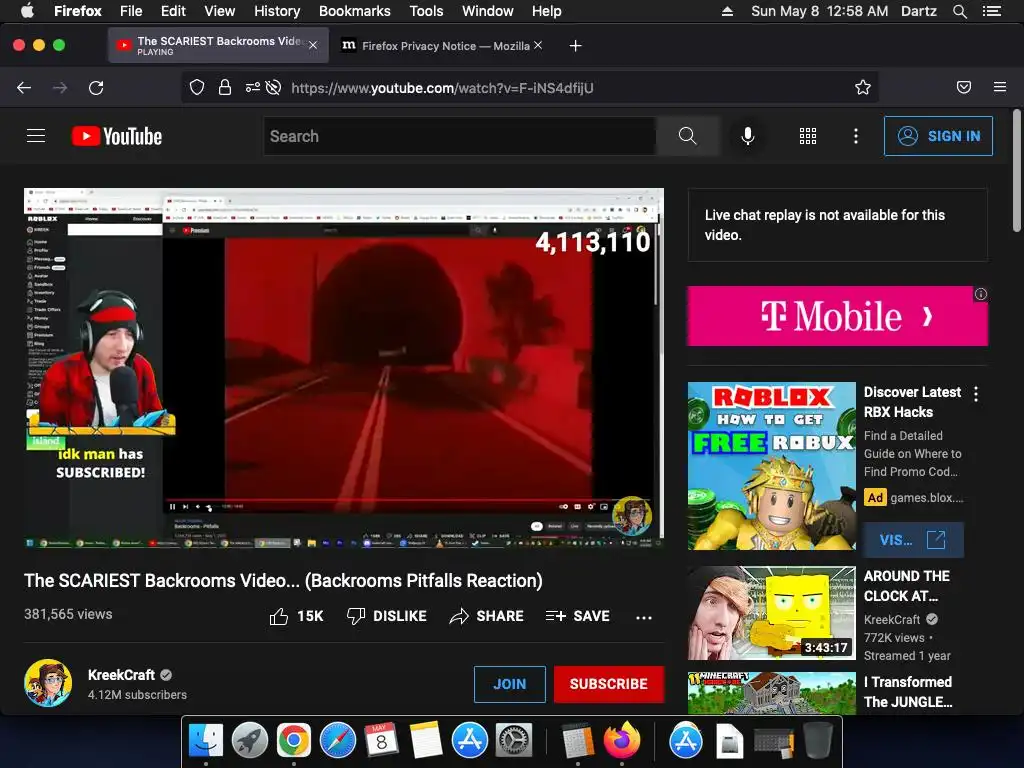Image resolution: width=1024 pixels, height=768 pixels.
Task: Go to YouTube home via the logo
Action: point(117,136)
